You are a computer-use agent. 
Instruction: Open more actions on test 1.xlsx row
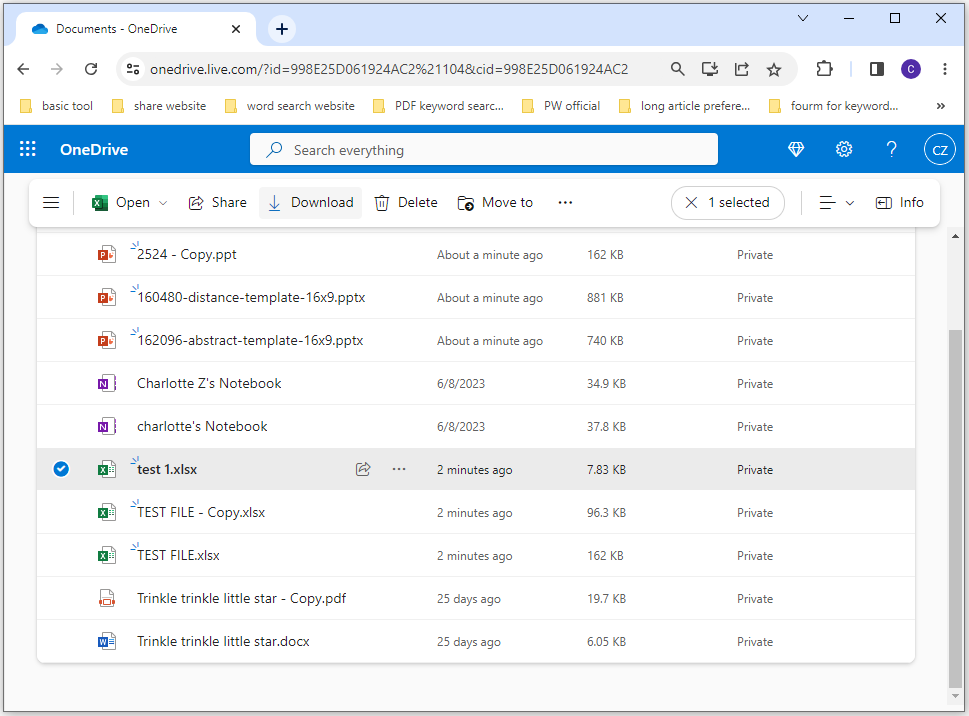point(399,469)
